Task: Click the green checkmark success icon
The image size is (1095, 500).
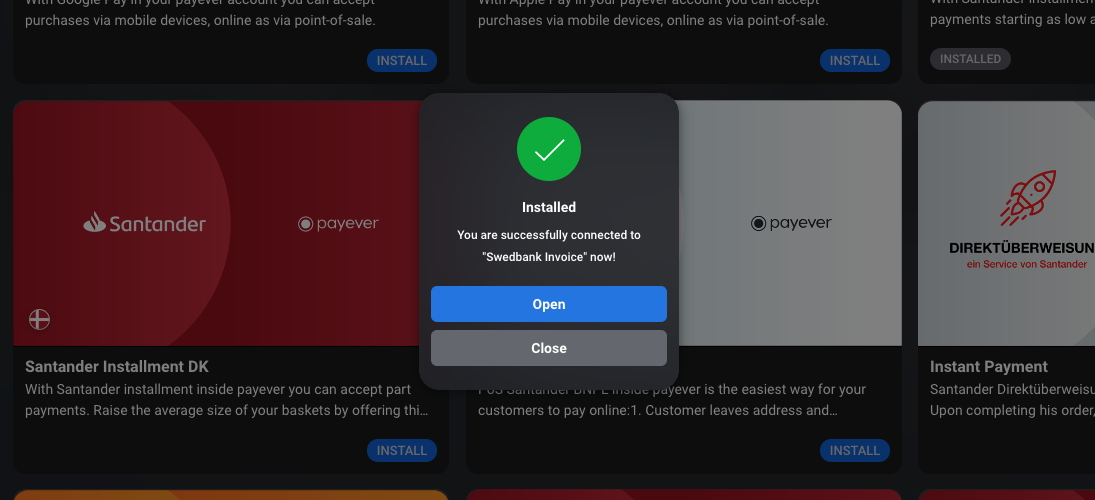Action: [549, 149]
